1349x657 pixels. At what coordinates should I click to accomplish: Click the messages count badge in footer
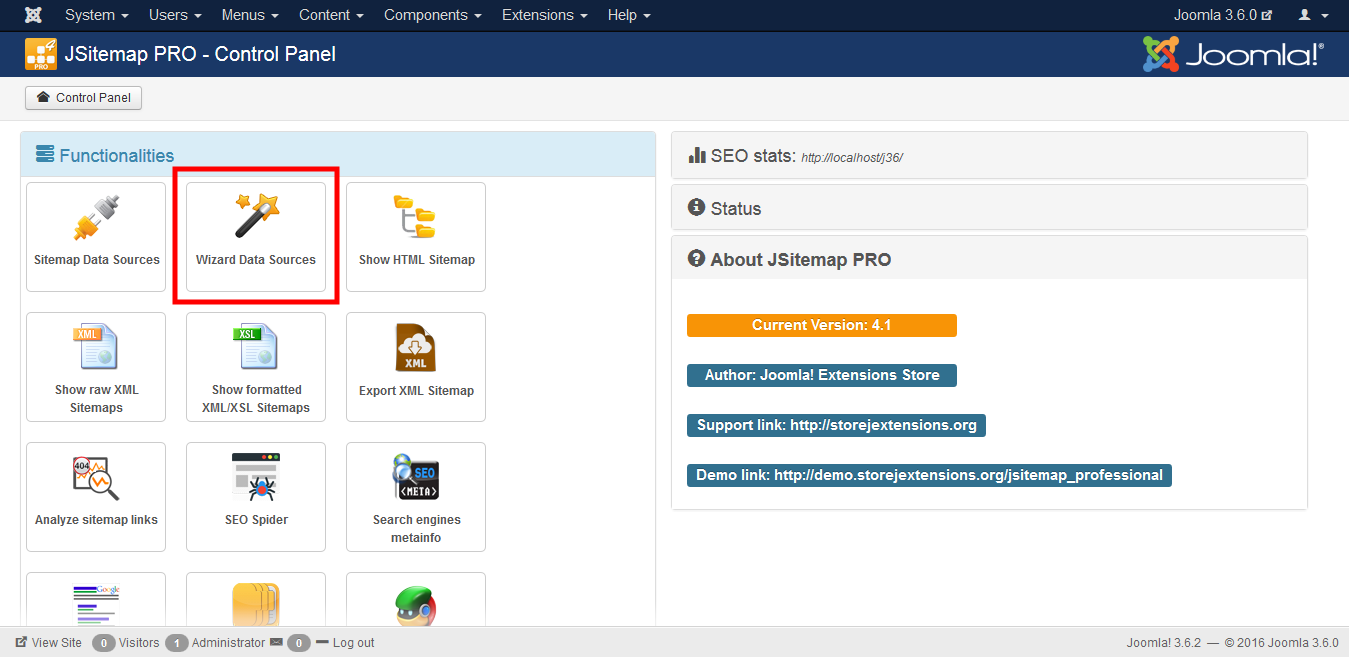(298, 643)
